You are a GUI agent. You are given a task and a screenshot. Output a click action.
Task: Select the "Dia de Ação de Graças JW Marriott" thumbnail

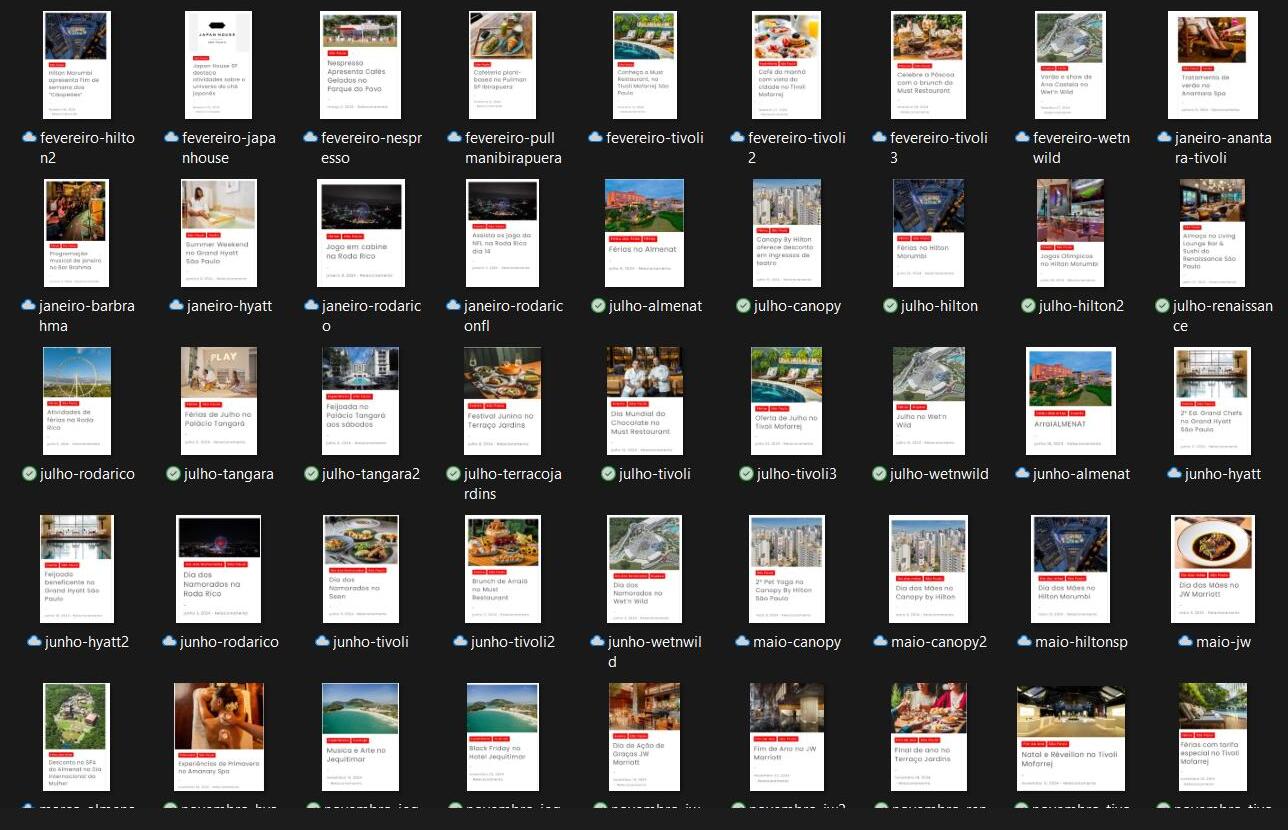tap(644, 737)
